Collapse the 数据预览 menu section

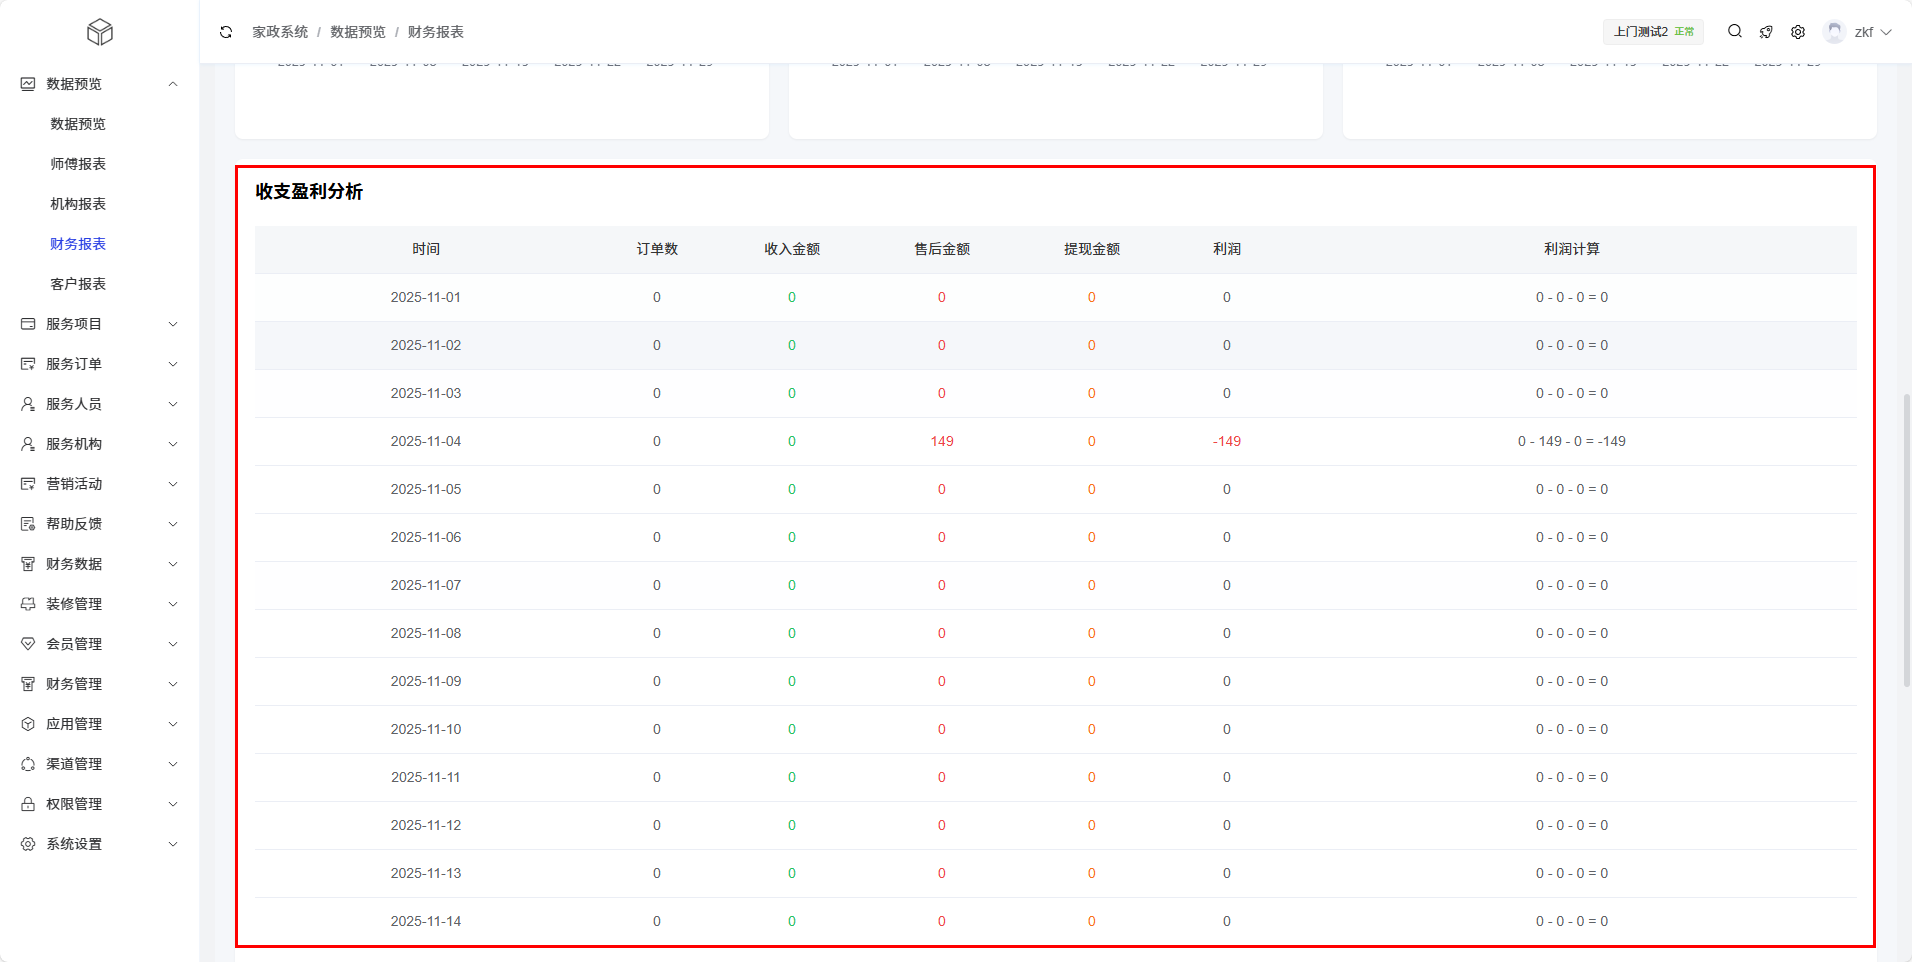[x=173, y=84]
